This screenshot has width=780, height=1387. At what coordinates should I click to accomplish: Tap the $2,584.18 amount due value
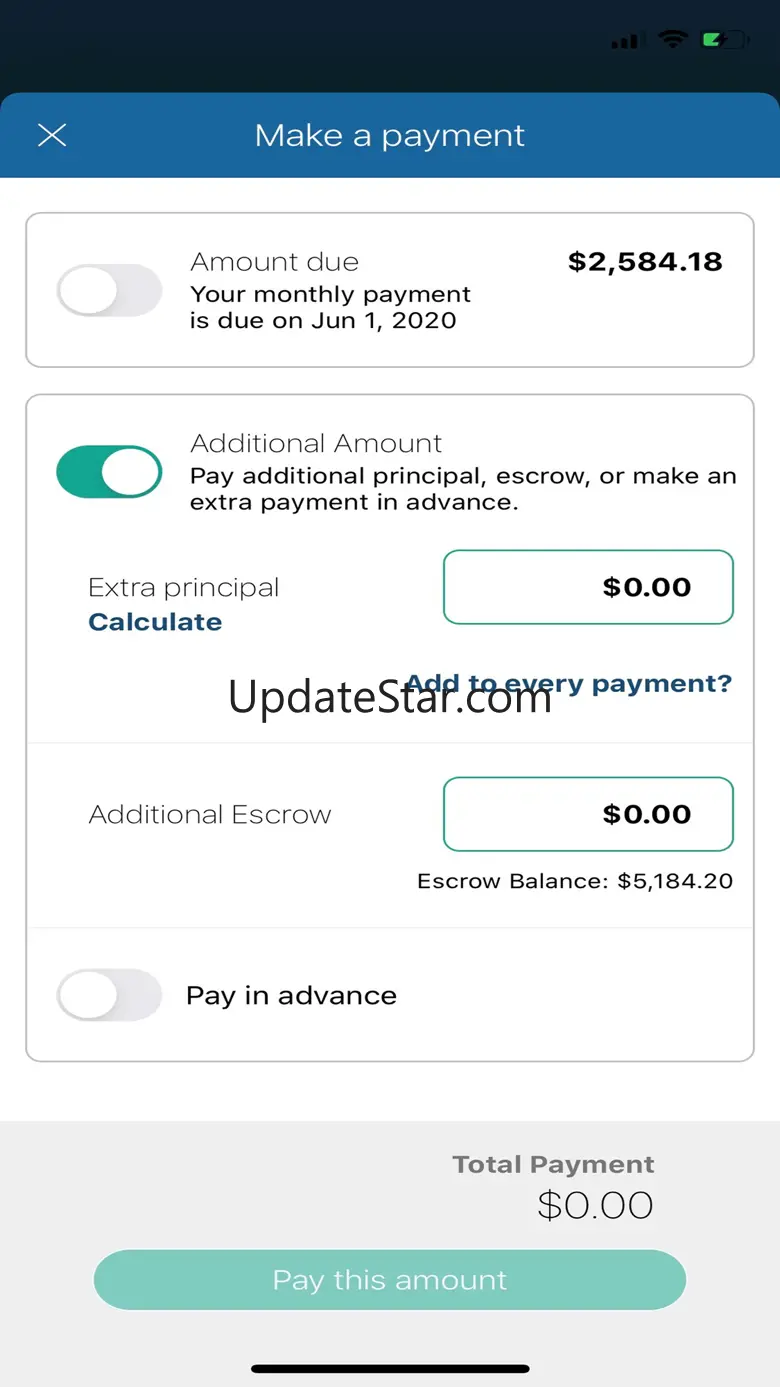(x=645, y=262)
